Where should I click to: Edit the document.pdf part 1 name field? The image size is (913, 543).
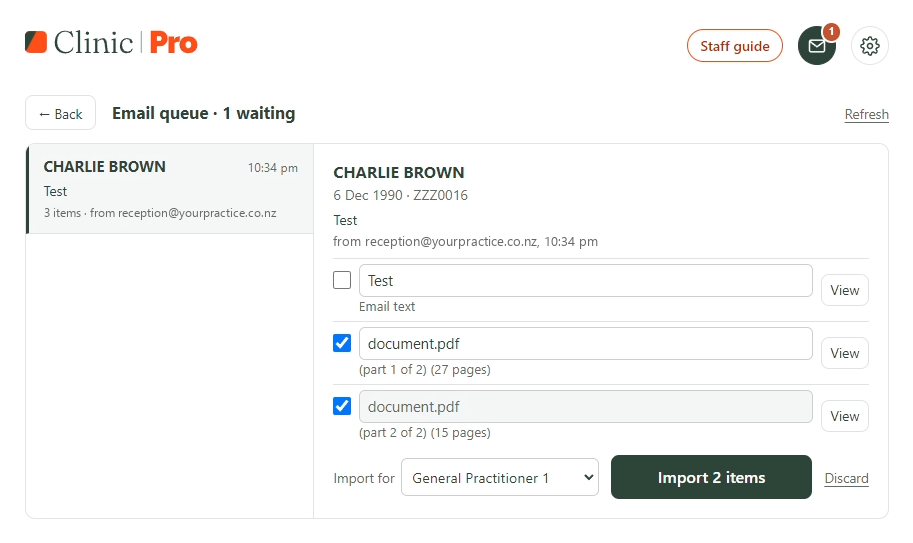pyautogui.click(x=586, y=343)
